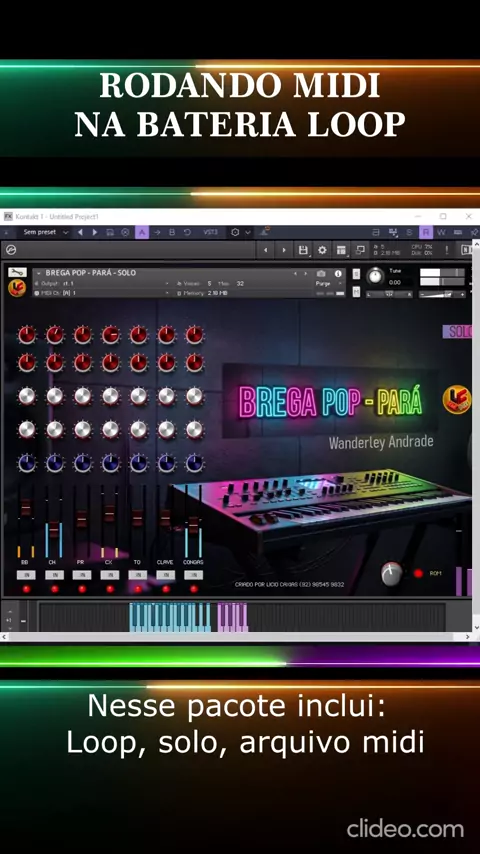
Task: Click previous arrow in Kontakt header
Action: click(265, 250)
